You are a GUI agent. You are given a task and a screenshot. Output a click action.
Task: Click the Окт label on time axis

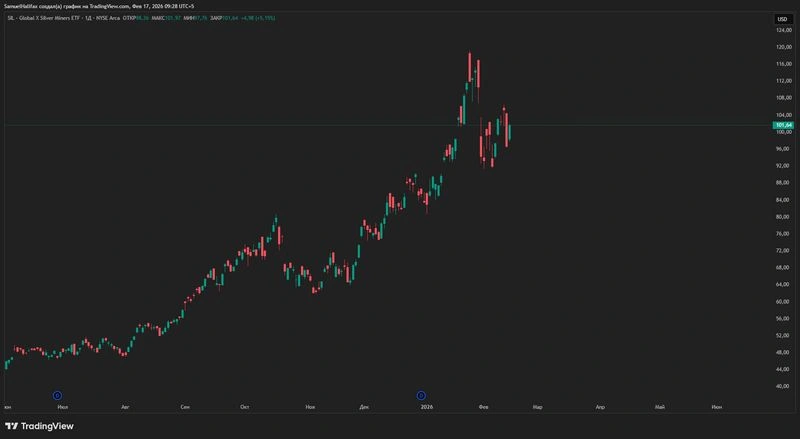[x=245, y=407]
